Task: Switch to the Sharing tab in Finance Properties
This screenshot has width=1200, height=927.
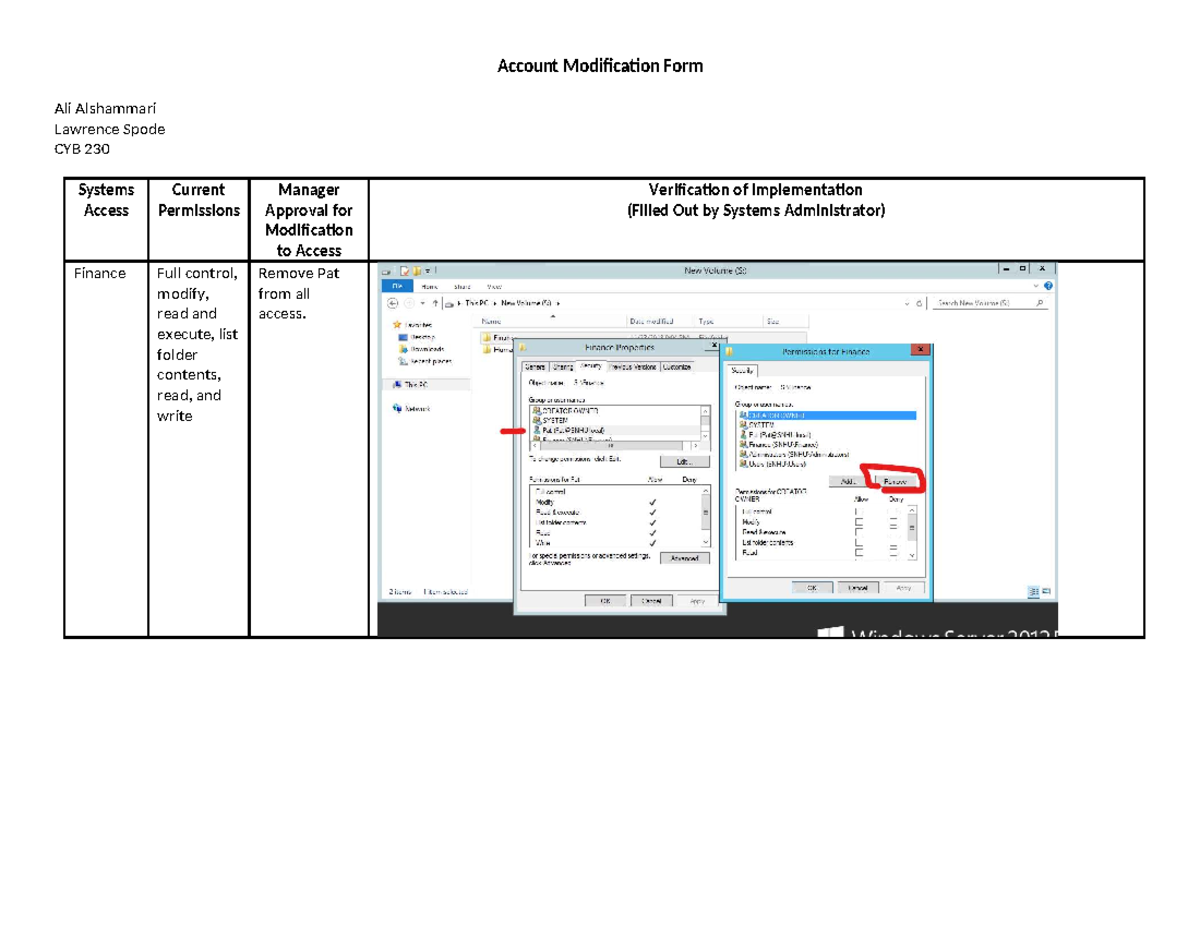Action: pos(563,367)
